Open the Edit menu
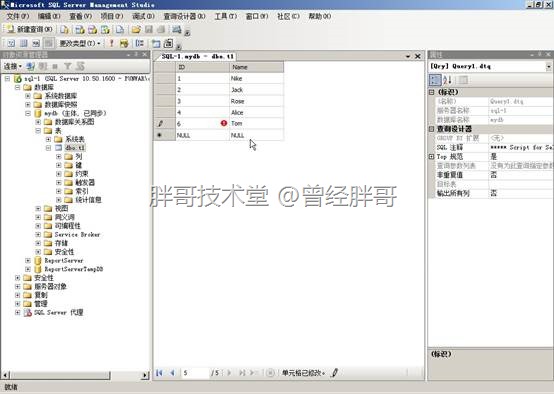 point(49,16)
